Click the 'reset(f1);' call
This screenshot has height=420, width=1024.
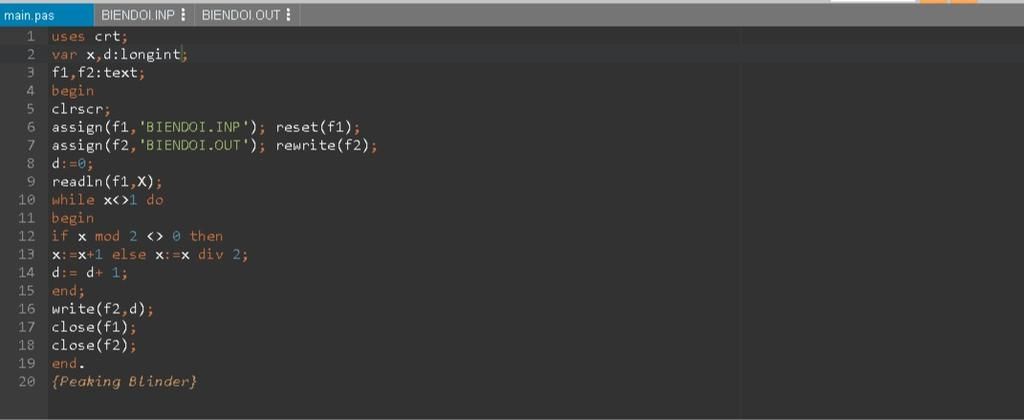click(x=317, y=127)
